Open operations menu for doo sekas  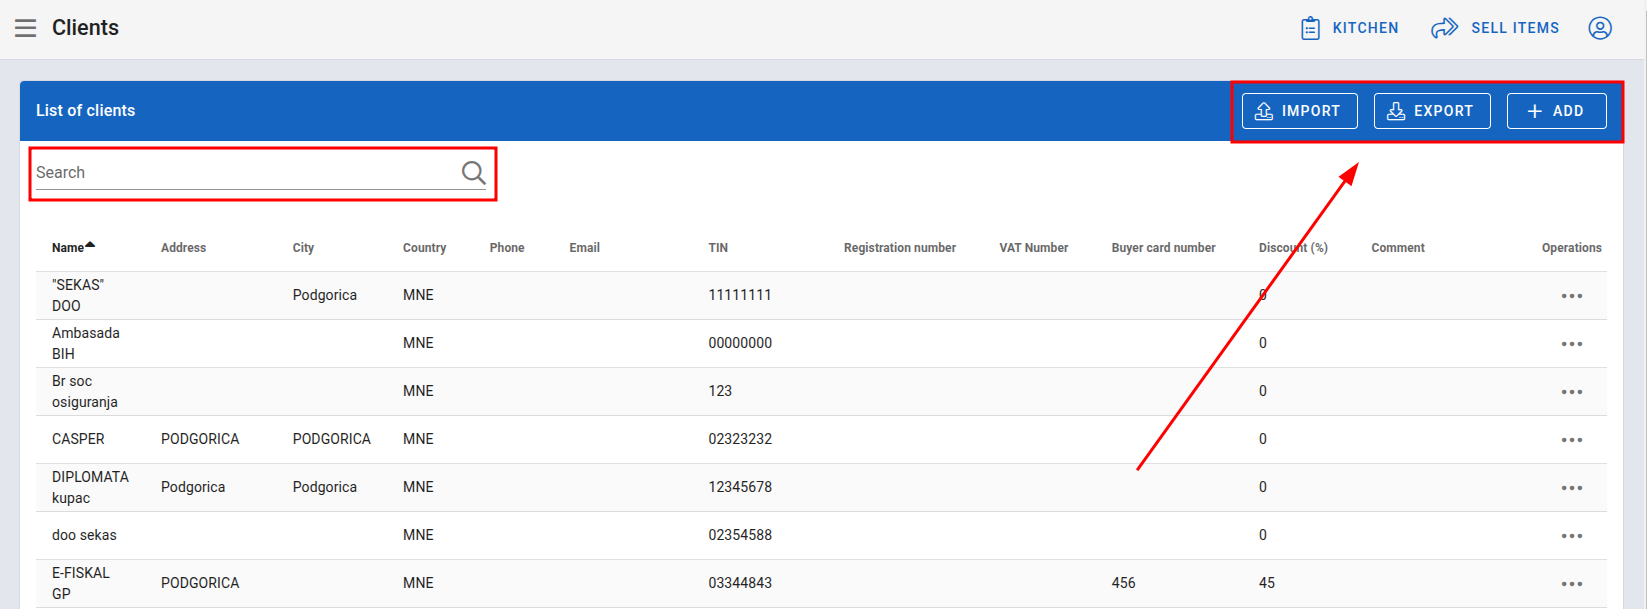(x=1572, y=536)
